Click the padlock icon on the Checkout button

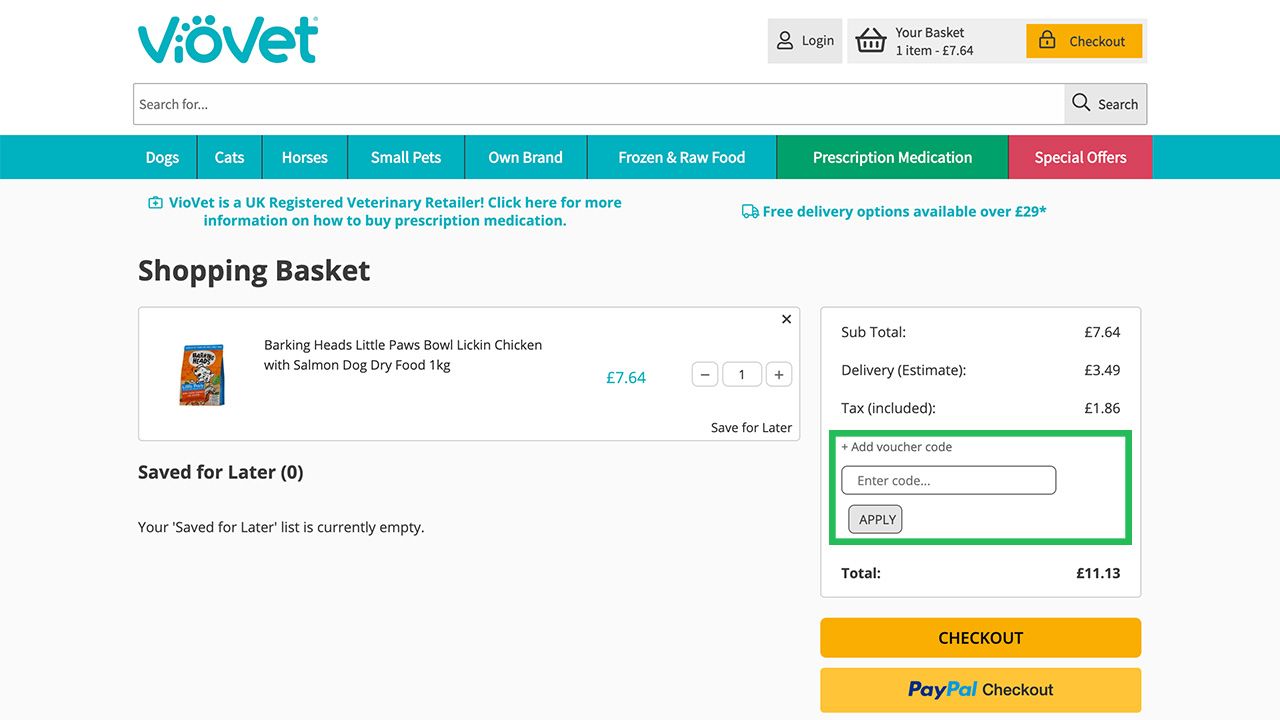point(1046,40)
